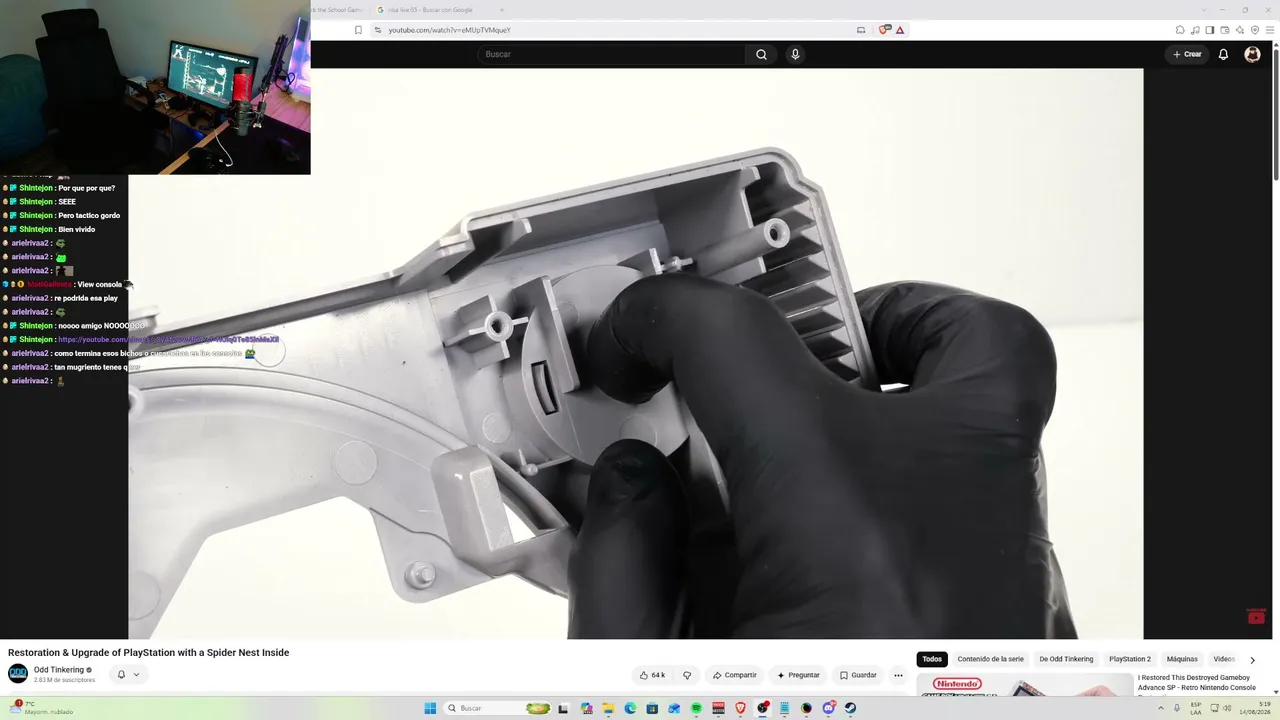Open the media control music-note icon
The height and width of the screenshot is (720, 1280).
pyautogui.click(x=1195, y=30)
